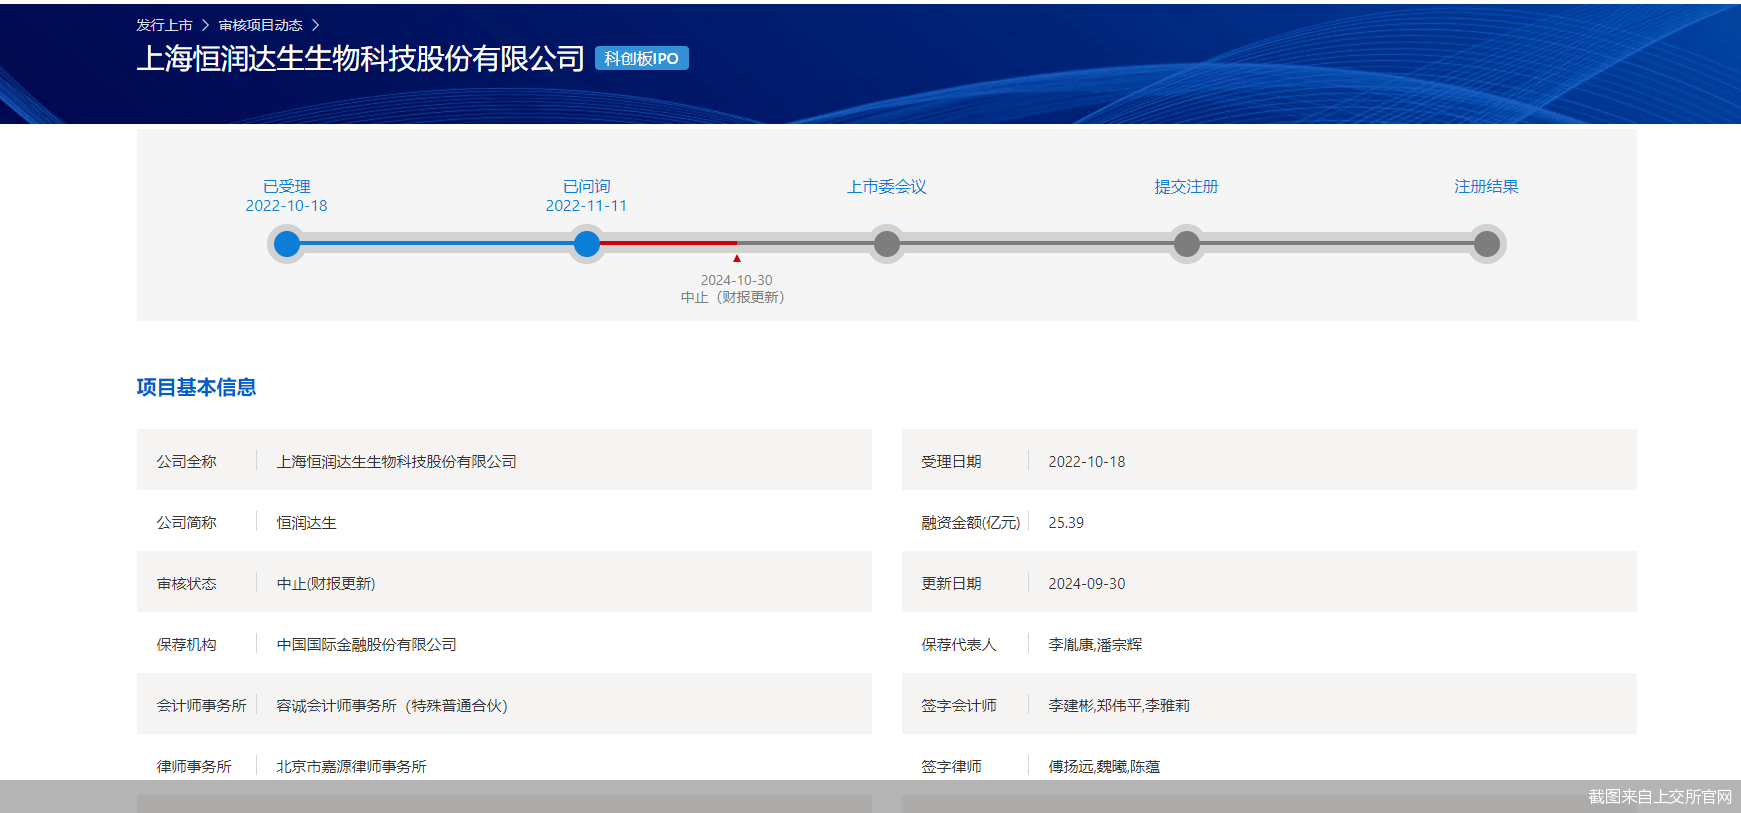The image size is (1741, 813).
Task: Click the 公司简称 value 恒润达生
Action: coord(307,522)
